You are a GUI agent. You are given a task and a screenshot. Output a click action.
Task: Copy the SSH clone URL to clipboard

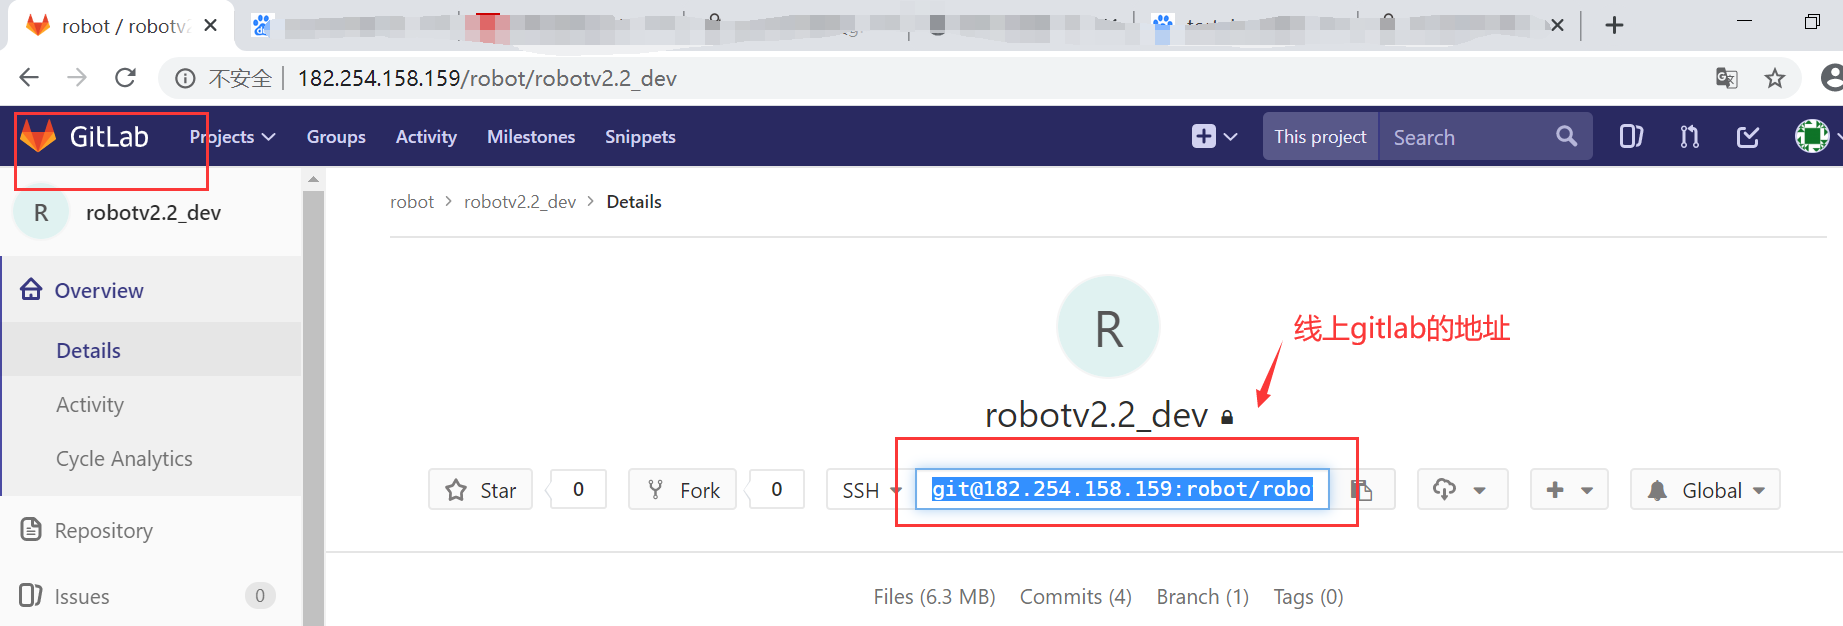pos(1362,490)
